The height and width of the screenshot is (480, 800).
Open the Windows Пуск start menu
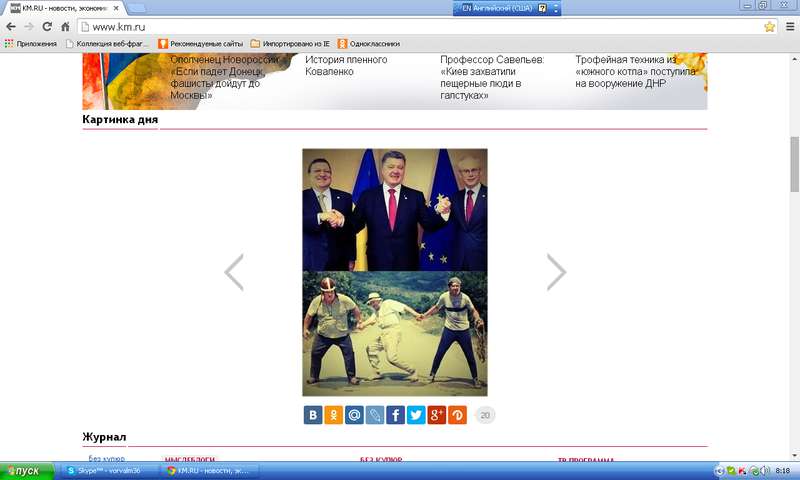[x=27, y=471]
